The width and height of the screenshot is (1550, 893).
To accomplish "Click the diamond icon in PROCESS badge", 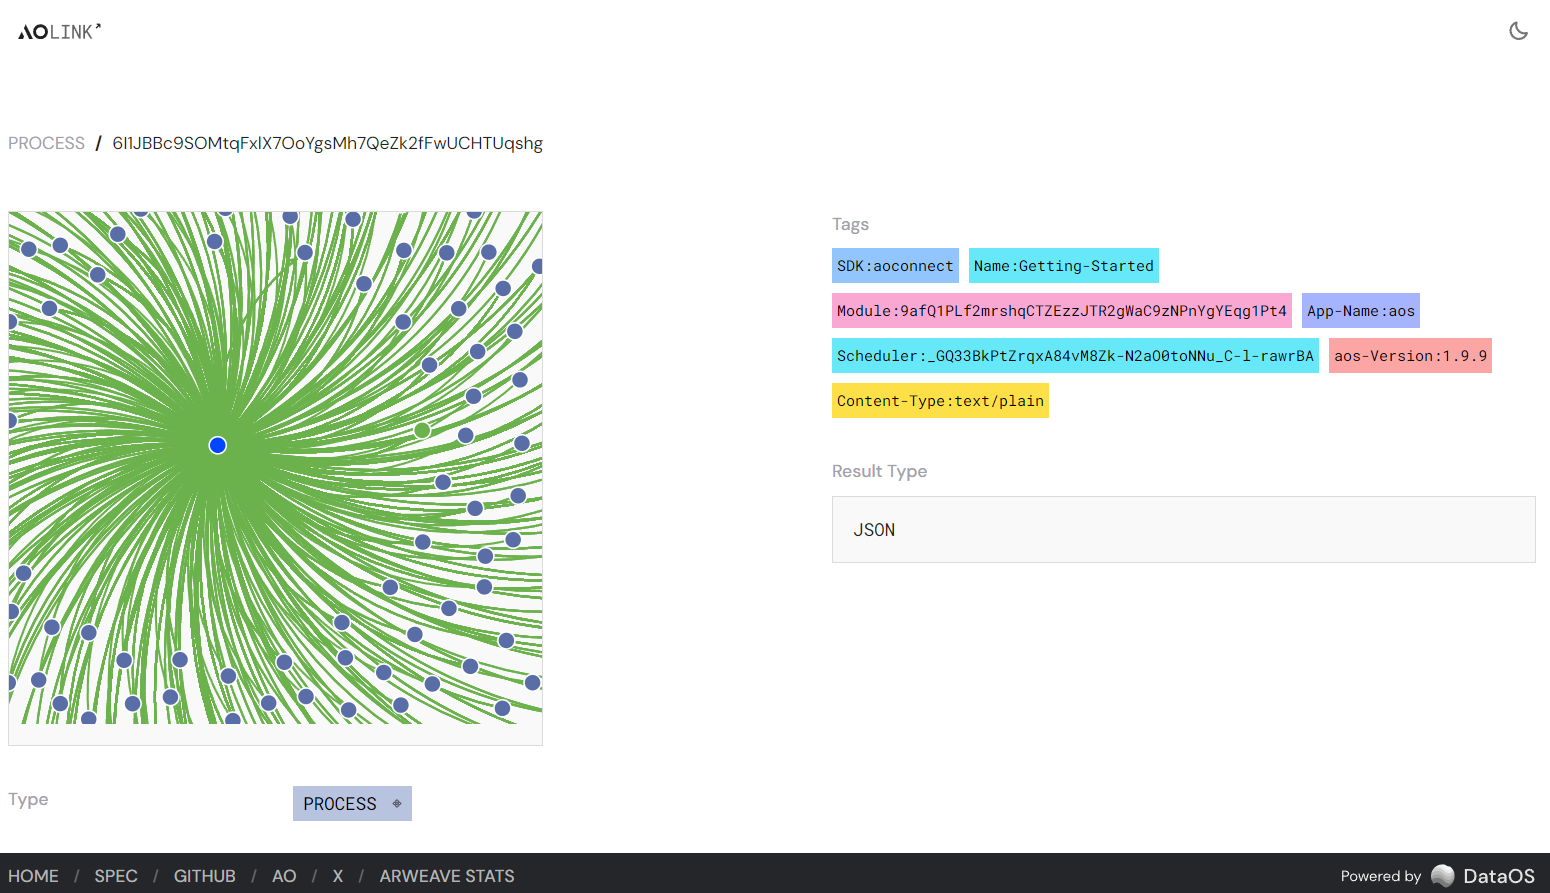I will pyautogui.click(x=397, y=804).
